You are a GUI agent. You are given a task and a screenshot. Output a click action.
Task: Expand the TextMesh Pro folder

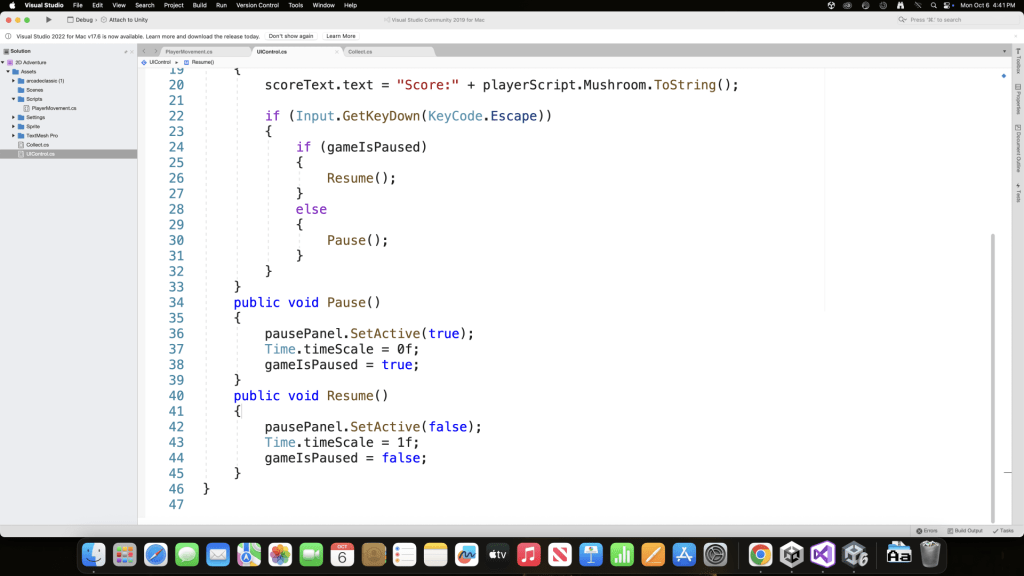pos(14,135)
